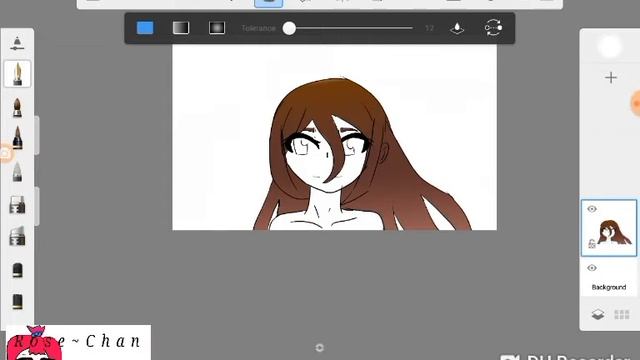Viewport: 640px width, 360px height.
Task: Add a new layer with plus icon
Action: [611, 78]
